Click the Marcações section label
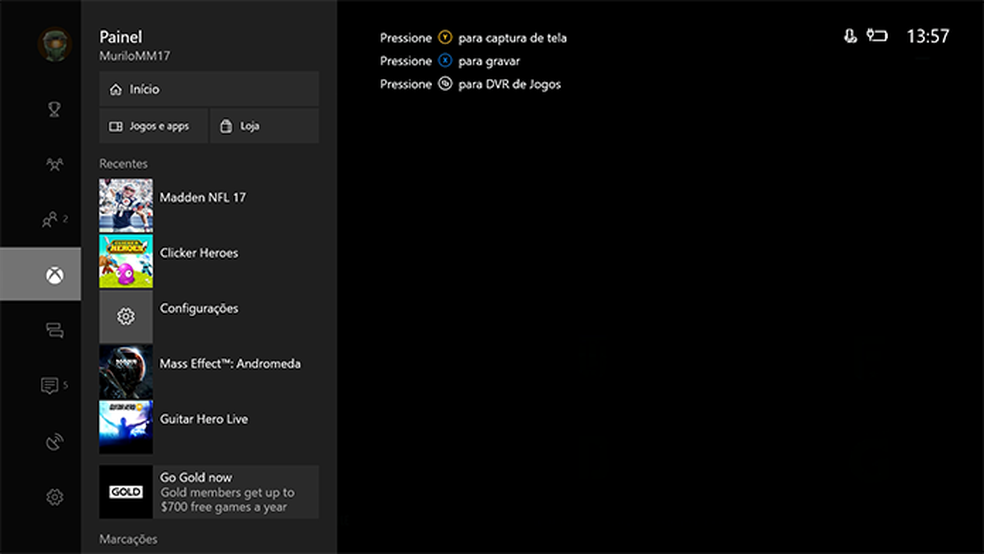984x554 pixels. tap(128, 539)
